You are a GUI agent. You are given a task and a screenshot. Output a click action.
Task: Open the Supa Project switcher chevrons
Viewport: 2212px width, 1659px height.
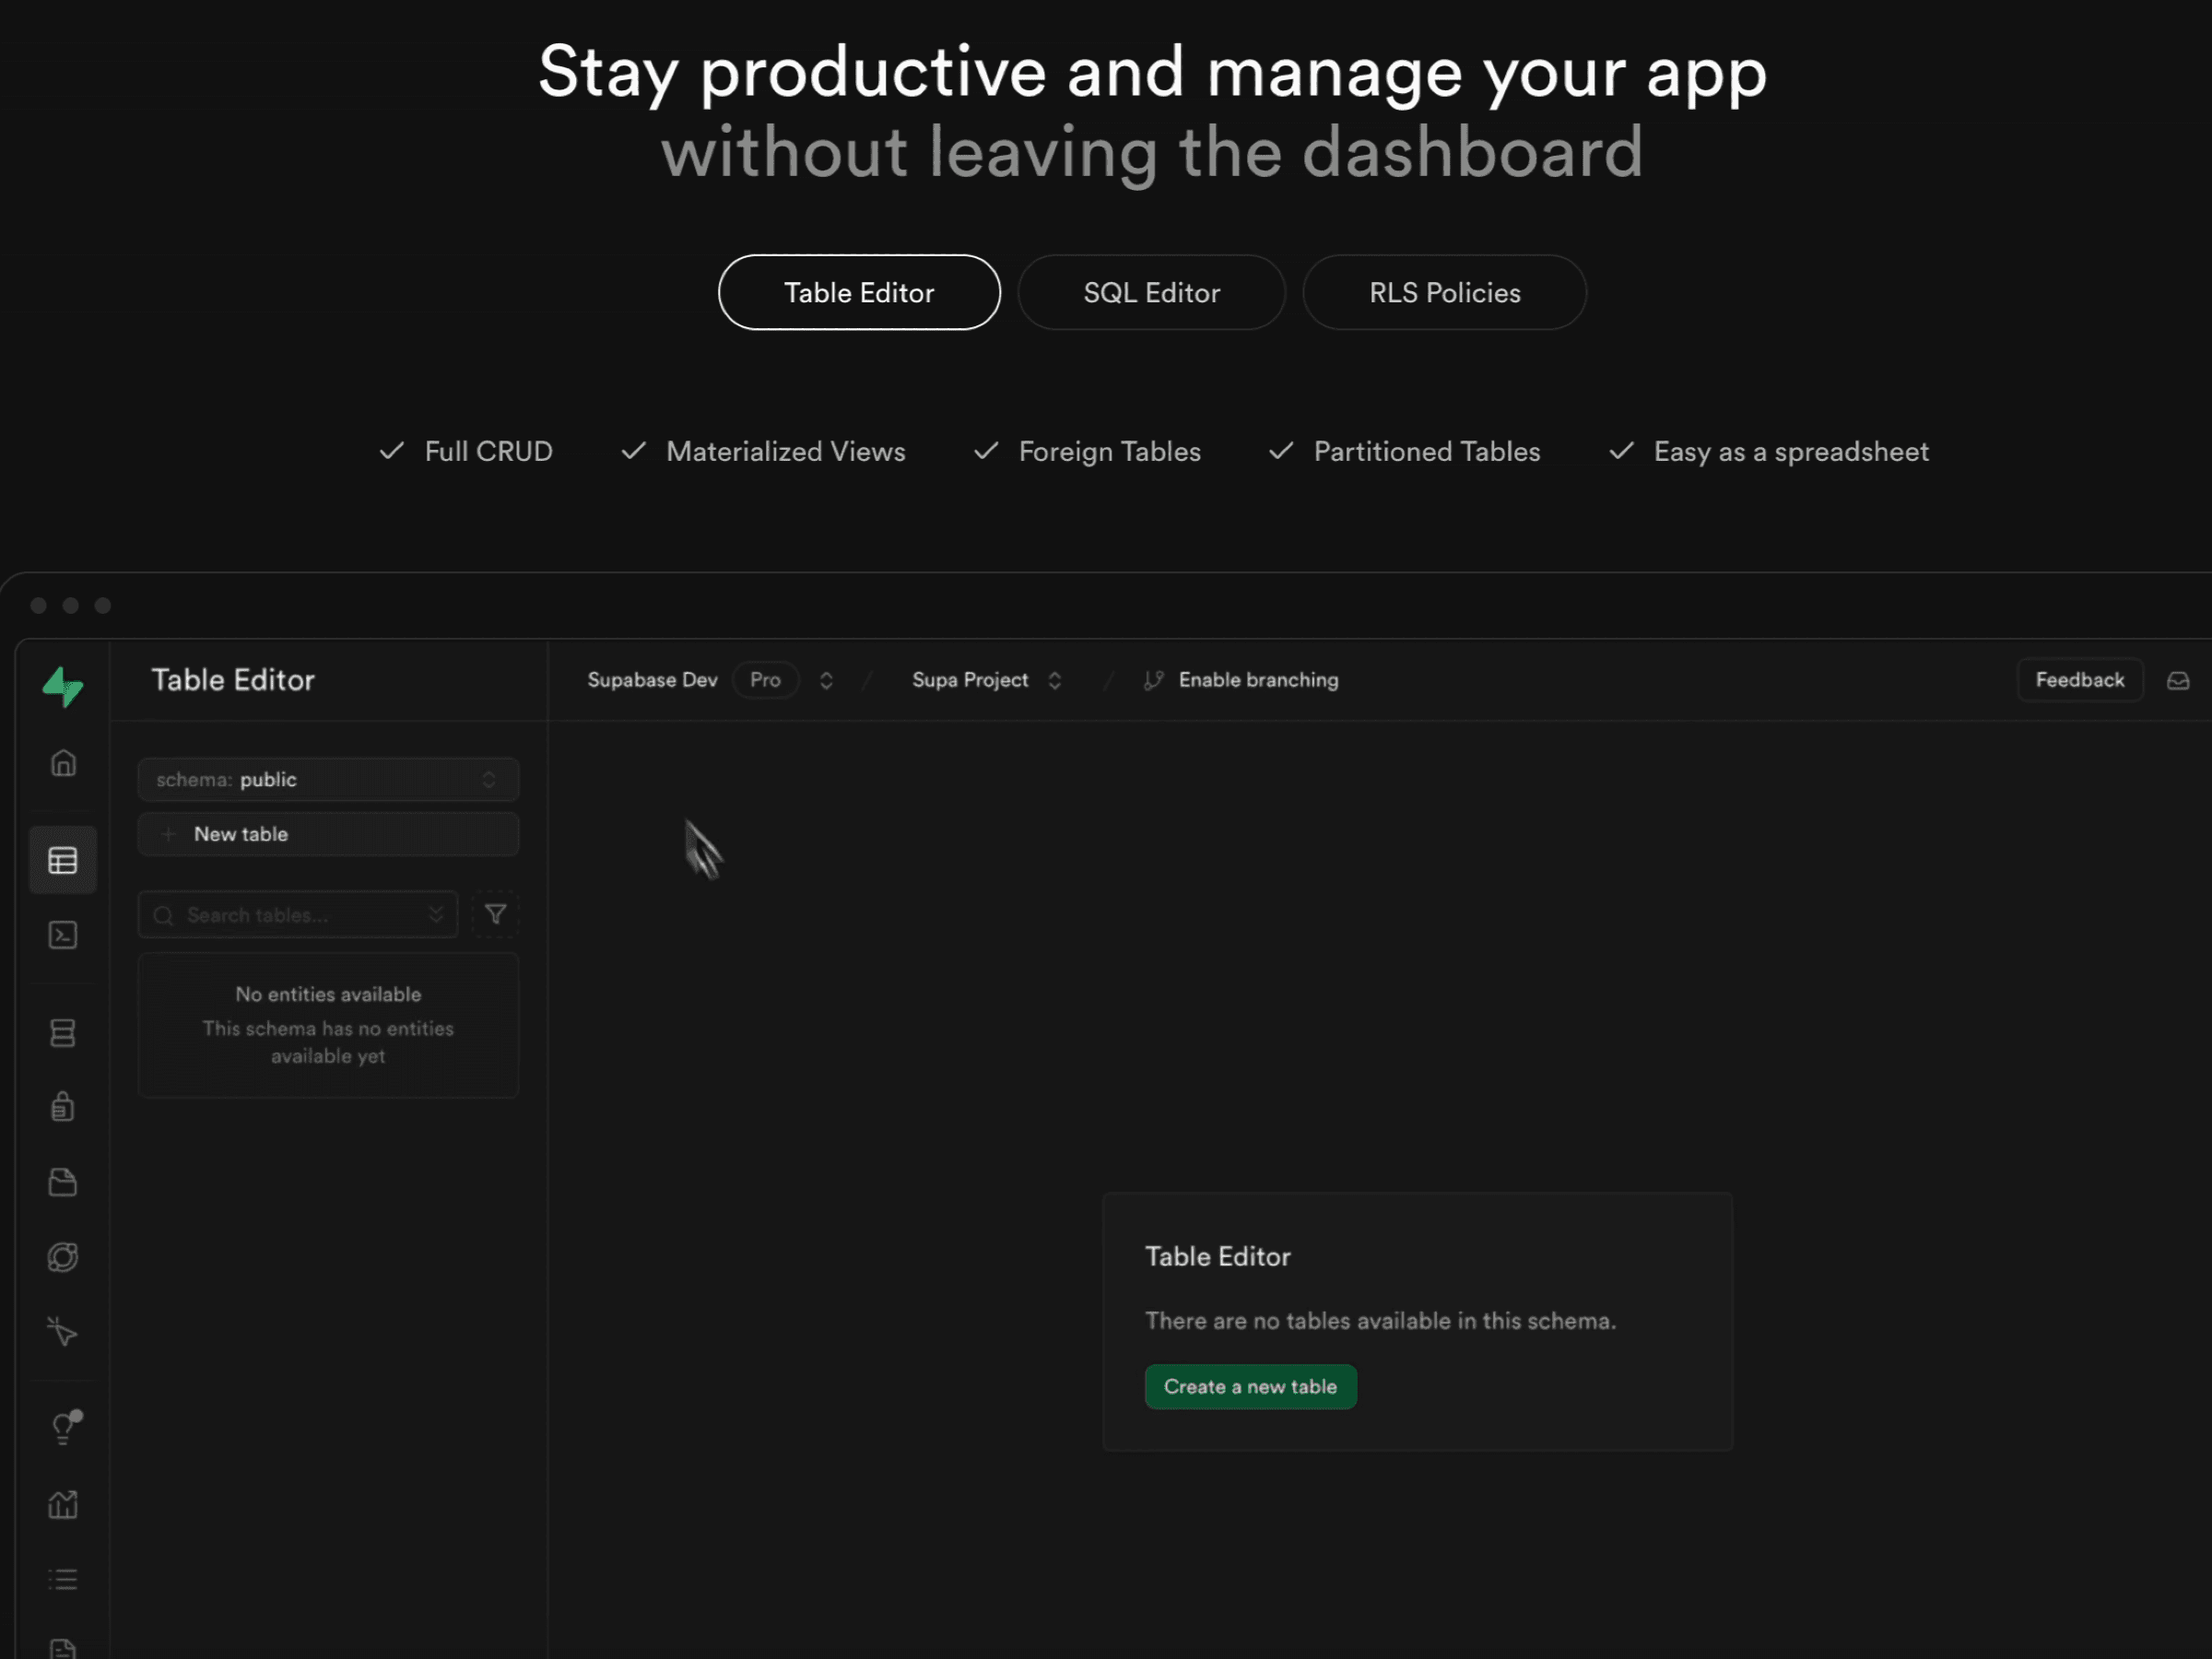tap(1054, 680)
